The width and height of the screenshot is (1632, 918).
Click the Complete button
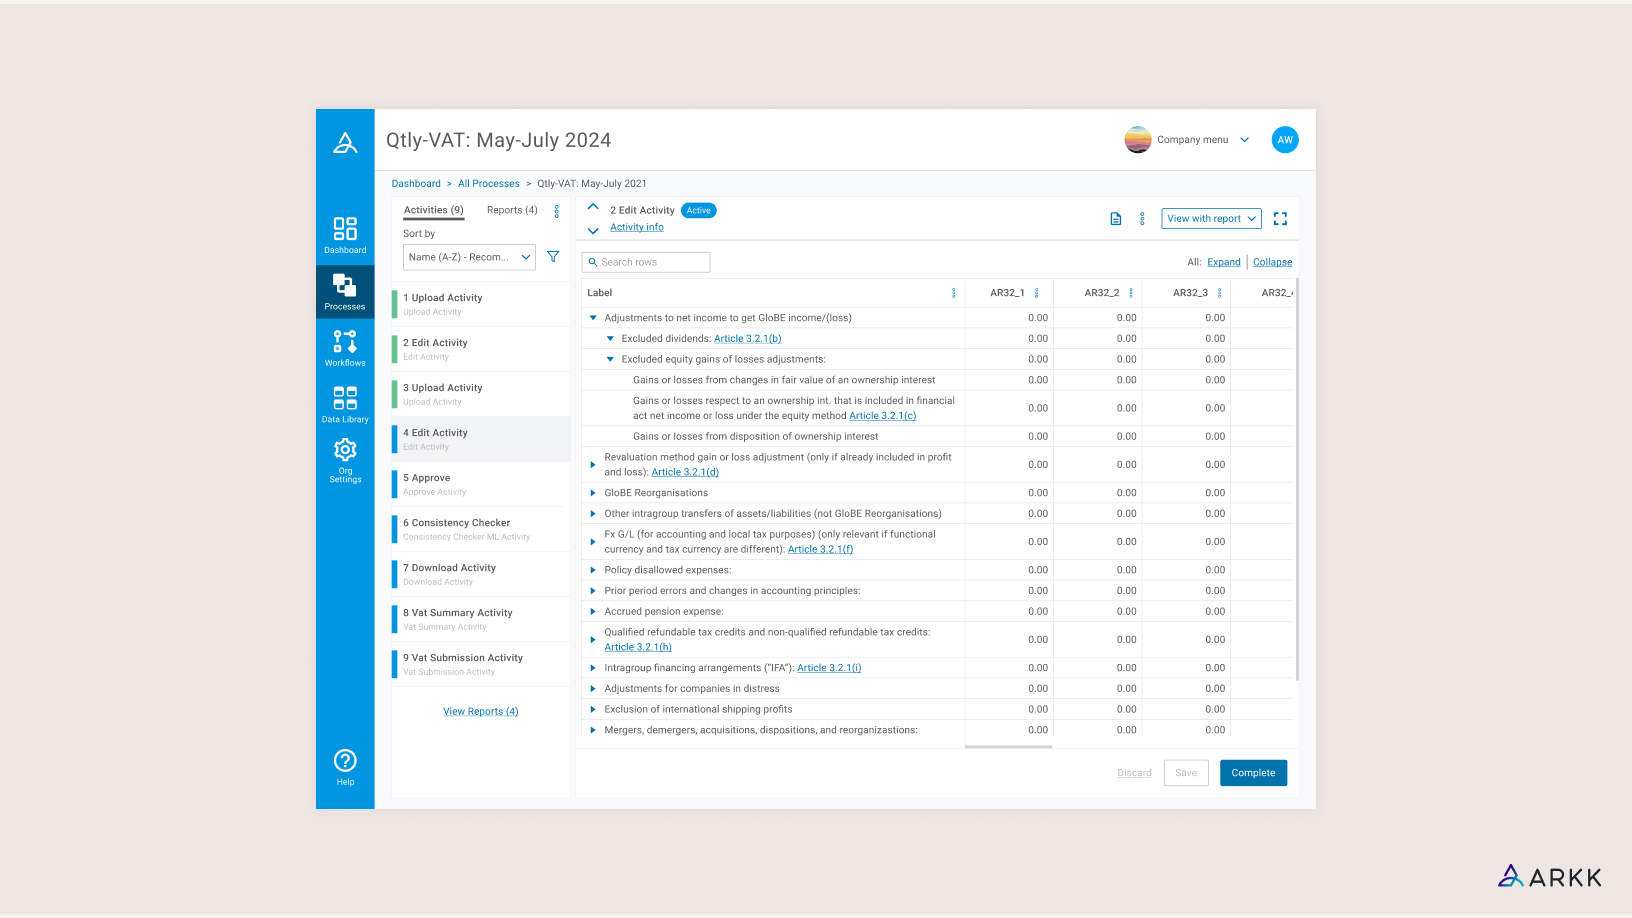click(1253, 773)
